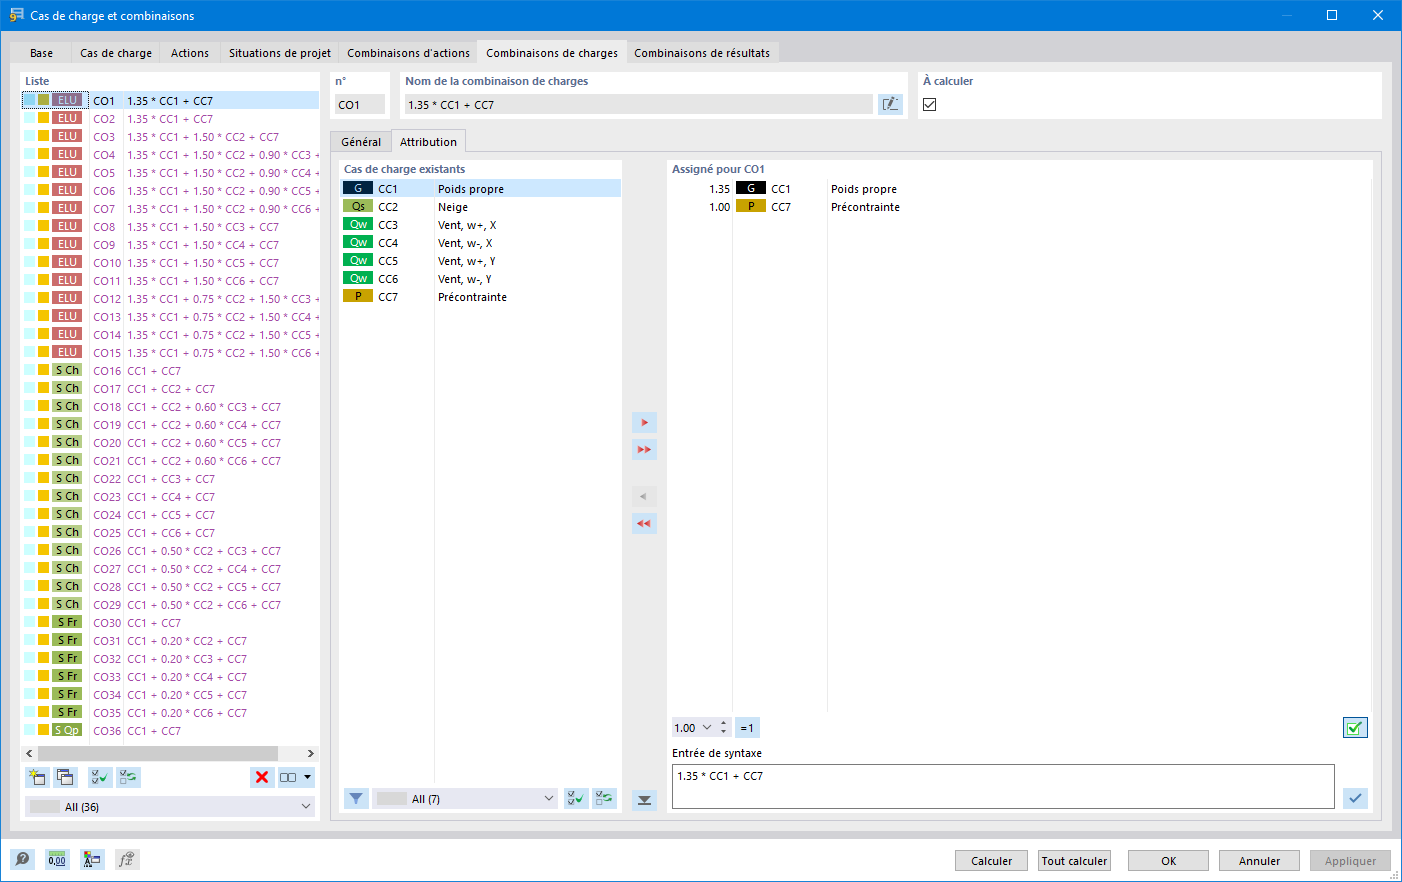Image resolution: width=1402 pixels, height=882 pixels.
Task: Open the list view layout dropdown button
Action: [296, 777]
